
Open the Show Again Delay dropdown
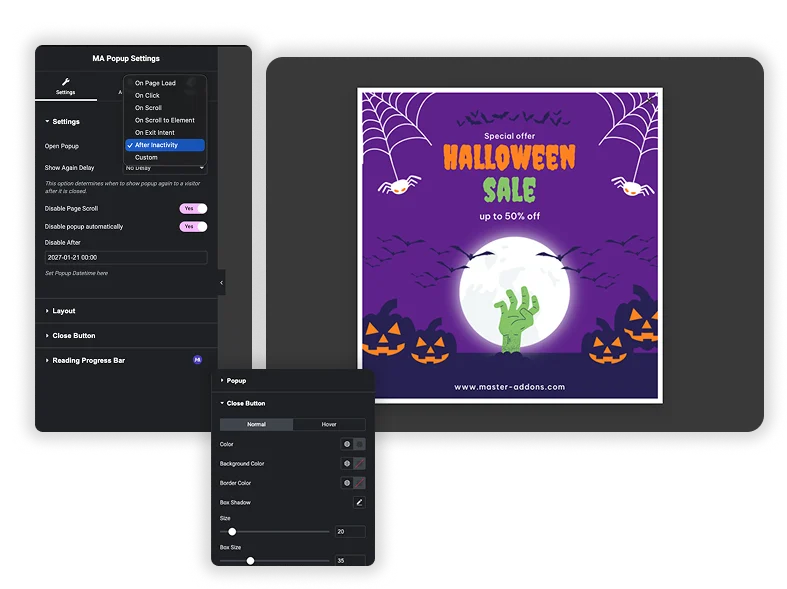[165, 168]
